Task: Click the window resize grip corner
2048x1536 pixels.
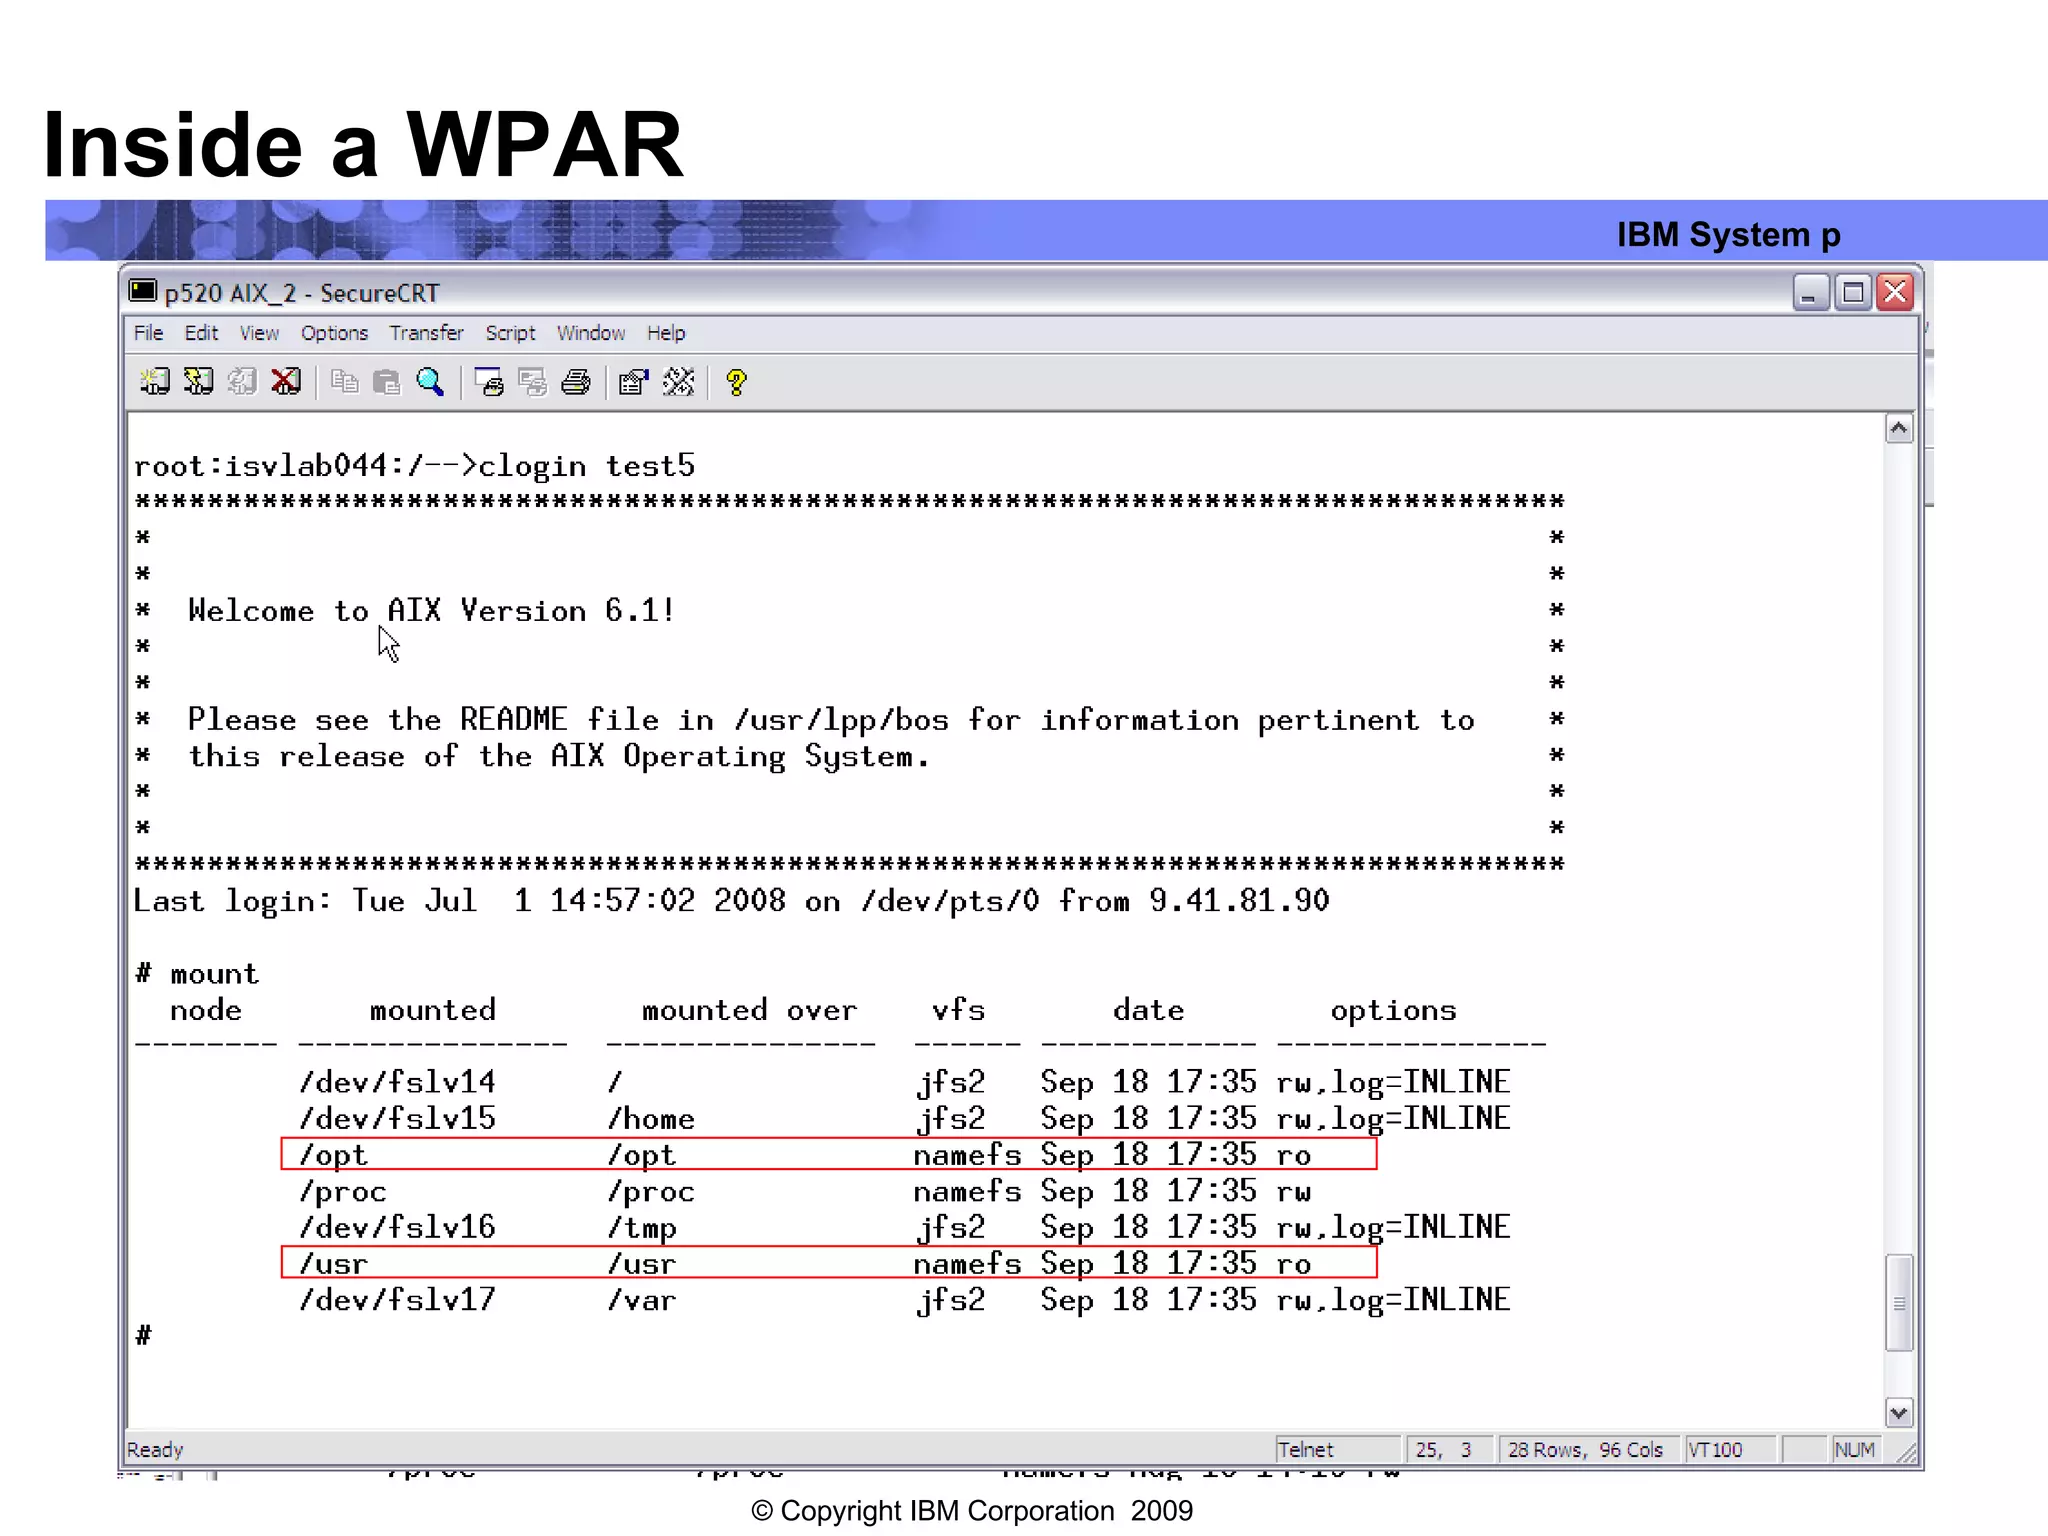Action: tap(1906, 1452)
